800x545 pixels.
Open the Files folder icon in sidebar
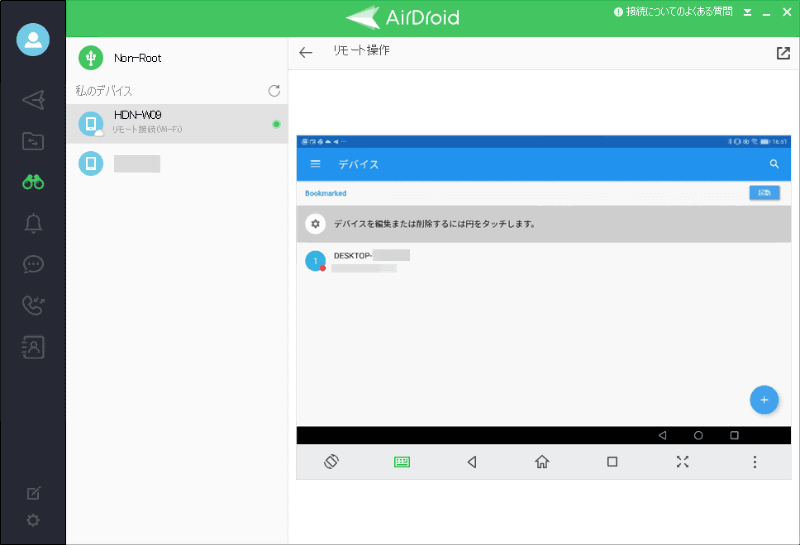[x=33, y=141]
